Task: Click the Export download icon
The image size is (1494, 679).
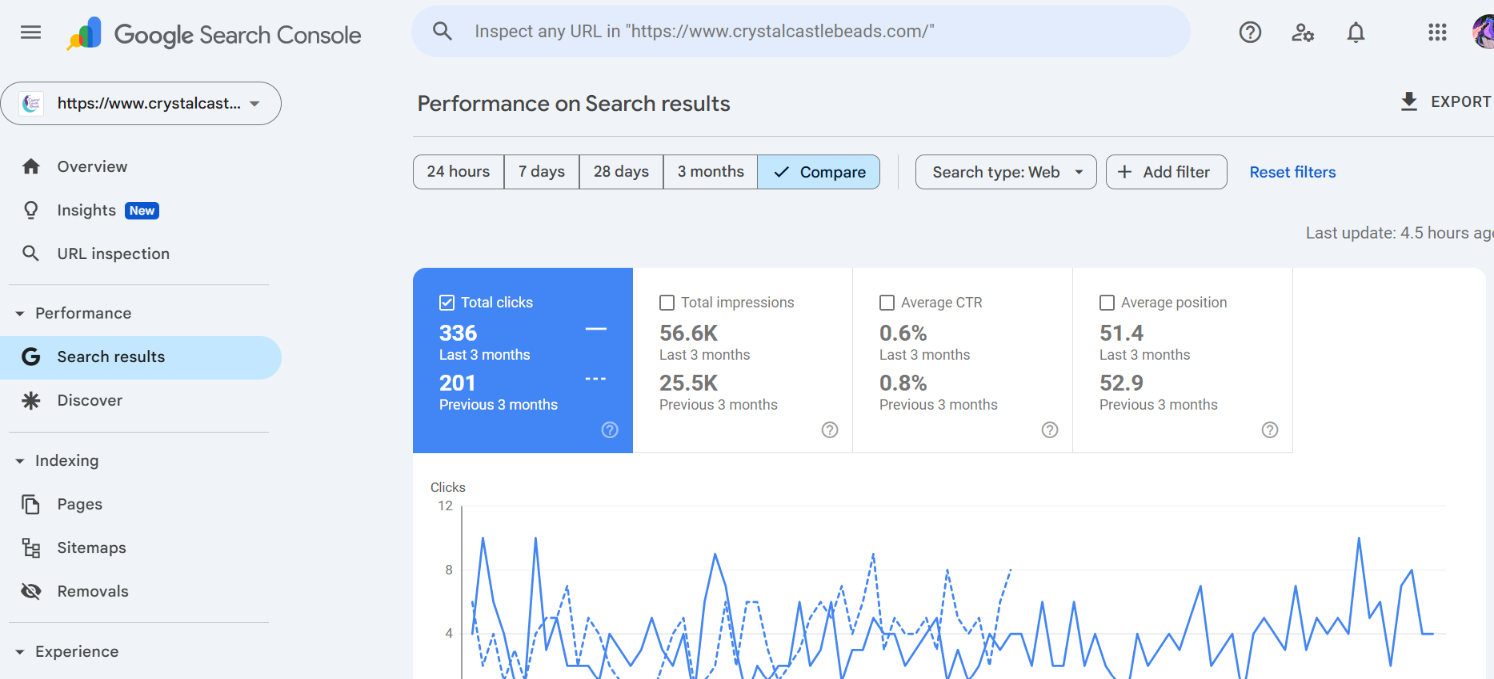Action: tap(1409, 101)
